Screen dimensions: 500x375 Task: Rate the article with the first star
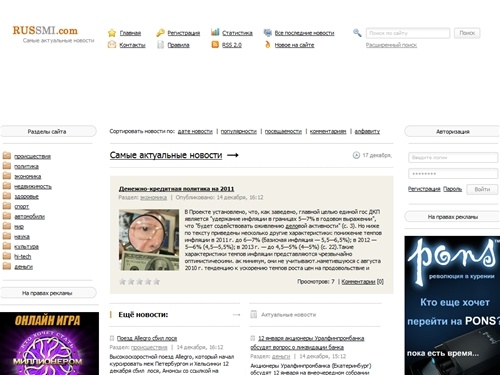tap(123, 282)
